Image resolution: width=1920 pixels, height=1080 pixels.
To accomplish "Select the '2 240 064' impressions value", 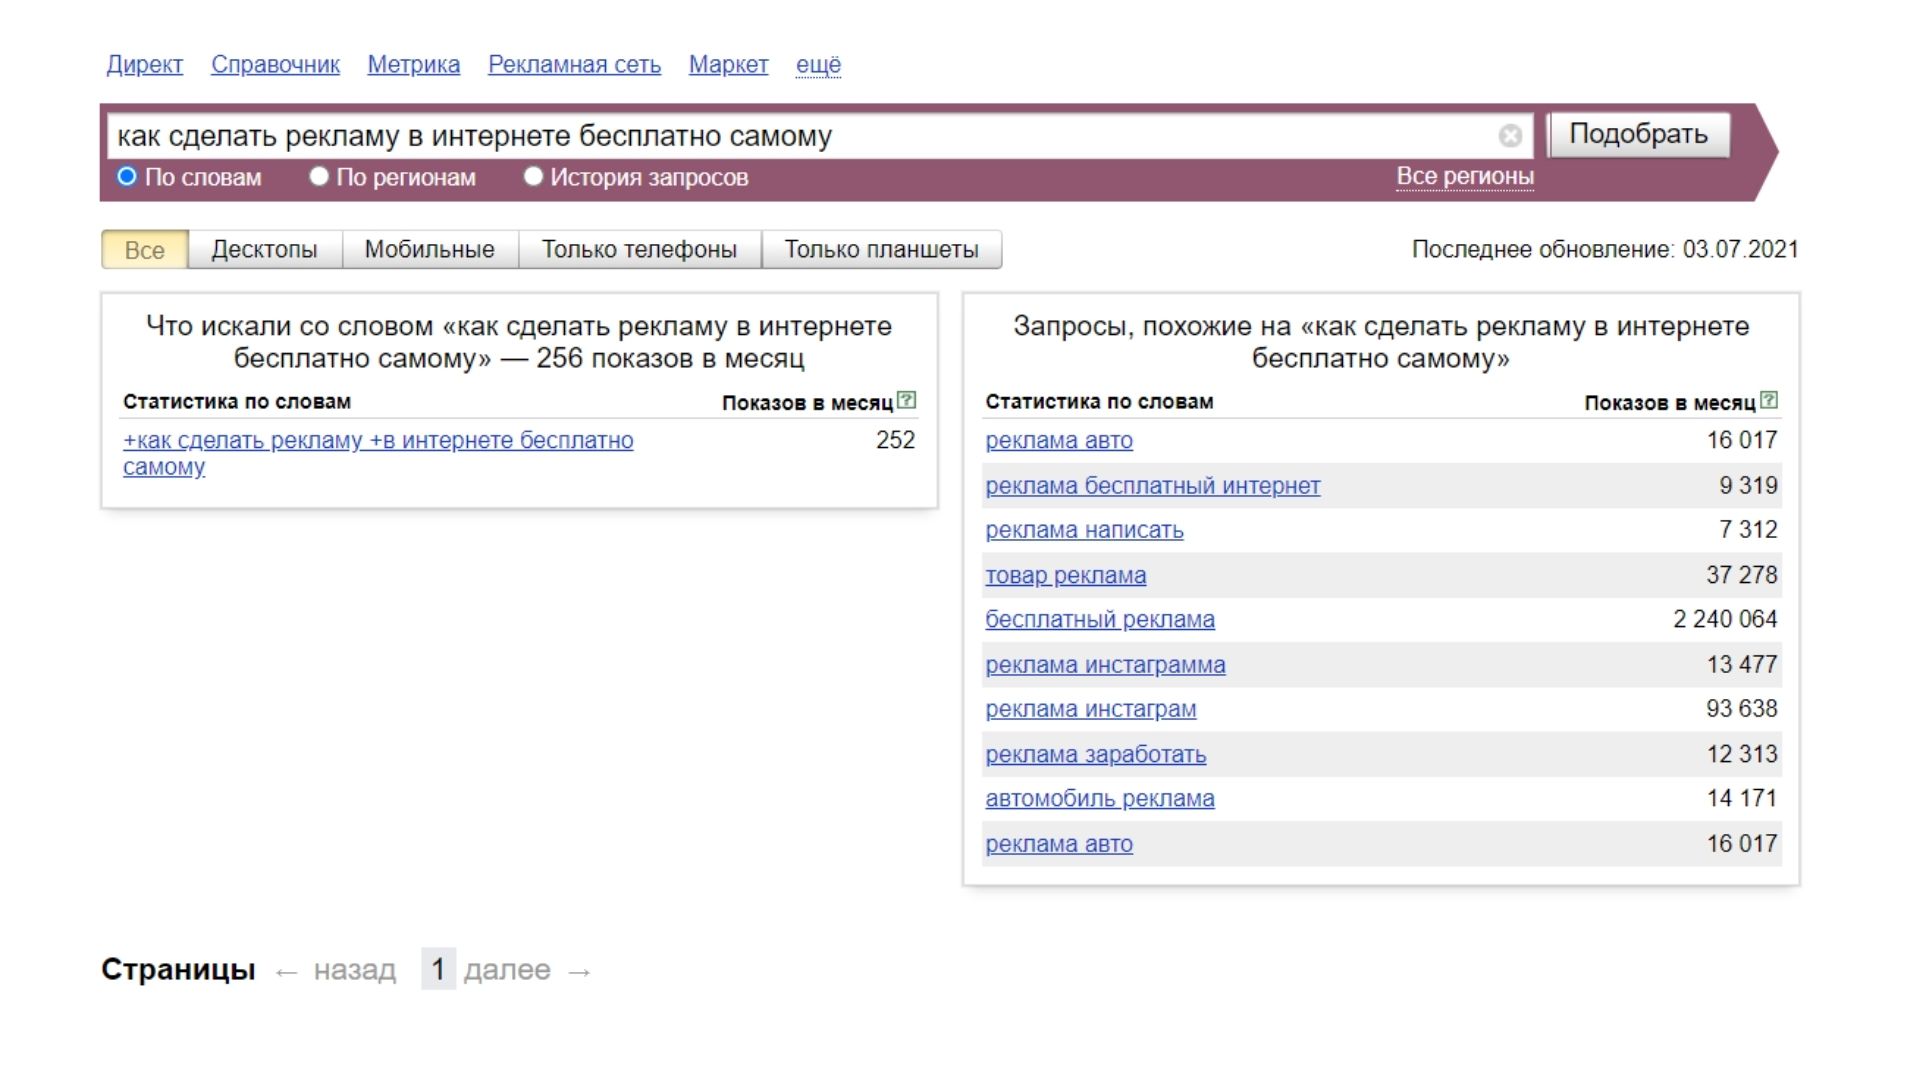I will pyautogui.click(x=1725, y=619).
